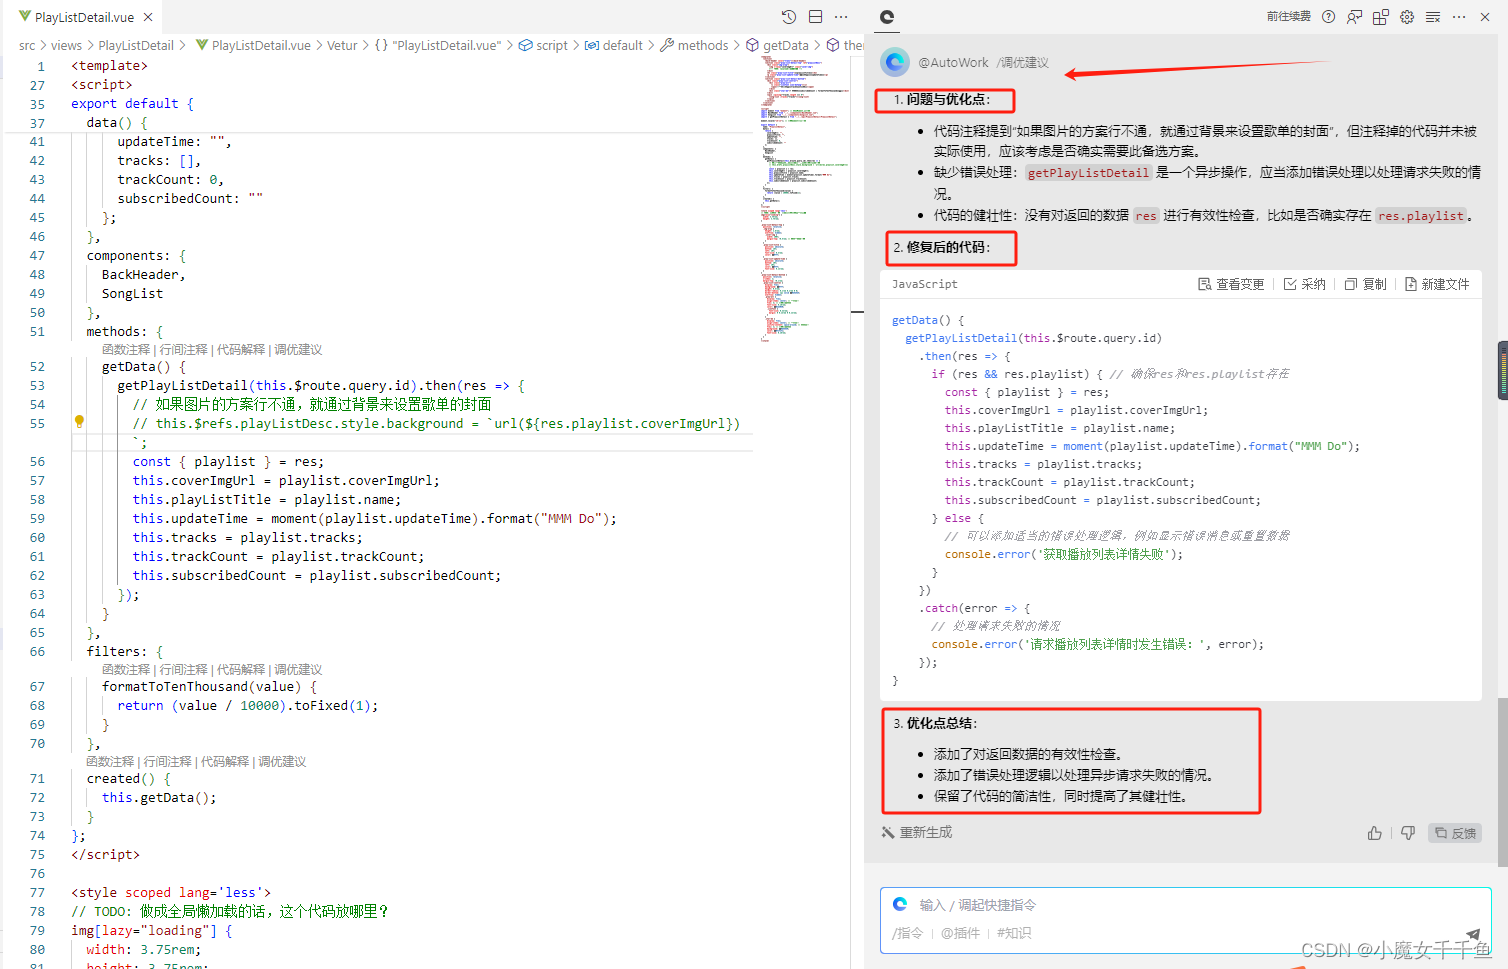Click 重新生成 to regenerate the answer
The image size is (1508, 969).
pyautogui.click(x=917, y=832)
